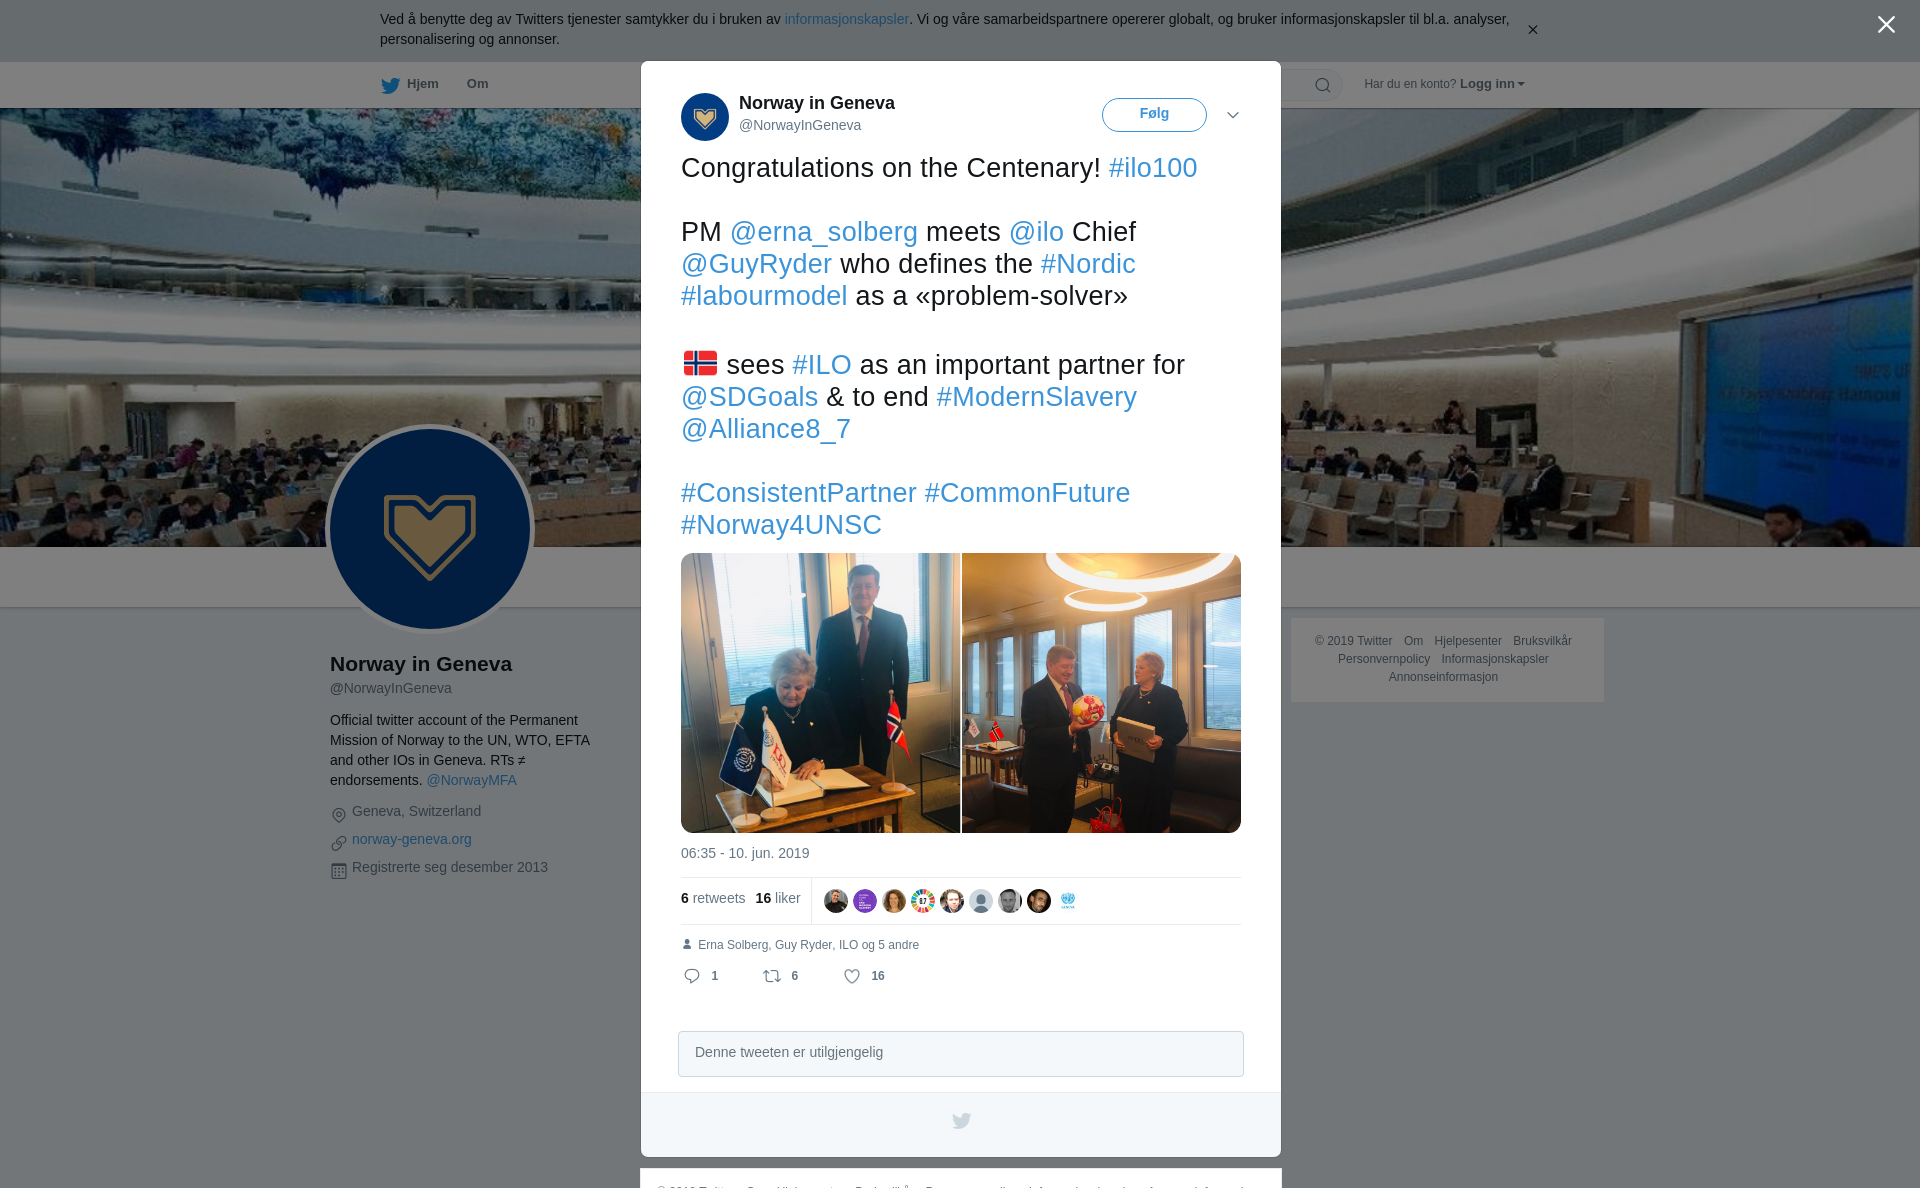This screenshot has height=1188, width=1920.
Task: Like the tweet with heart icon
Action: [852, 976]
